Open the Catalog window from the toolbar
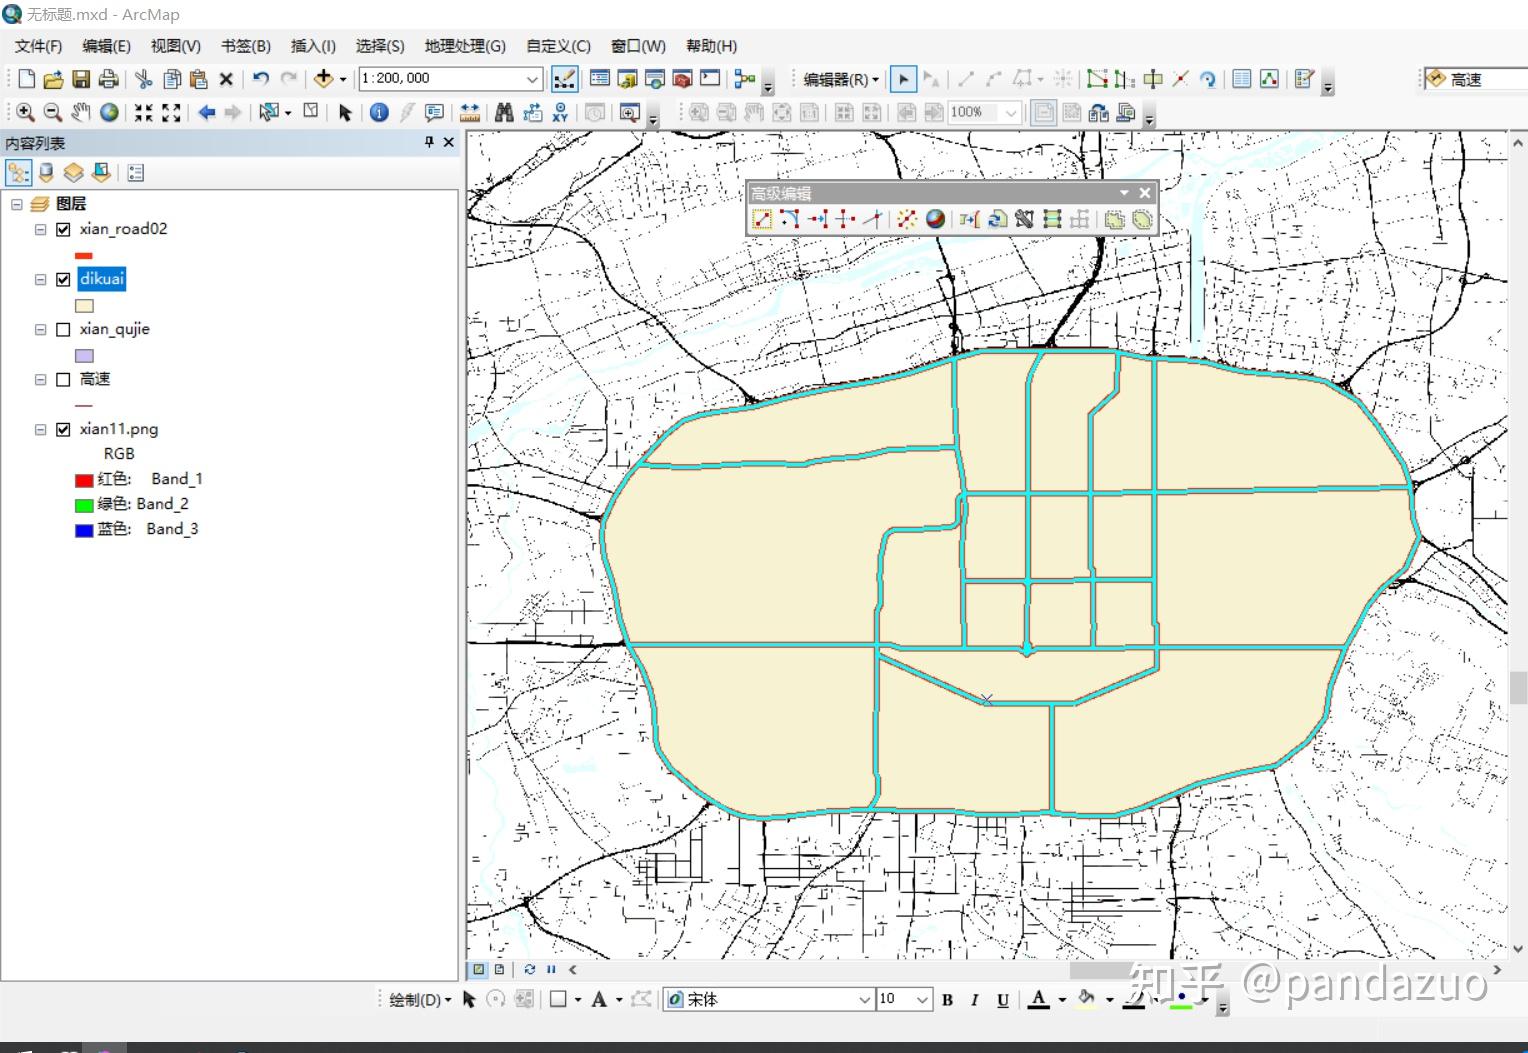Image resolution: width=1528 pixels, height=1053 pixels. [x=627, y=79]
